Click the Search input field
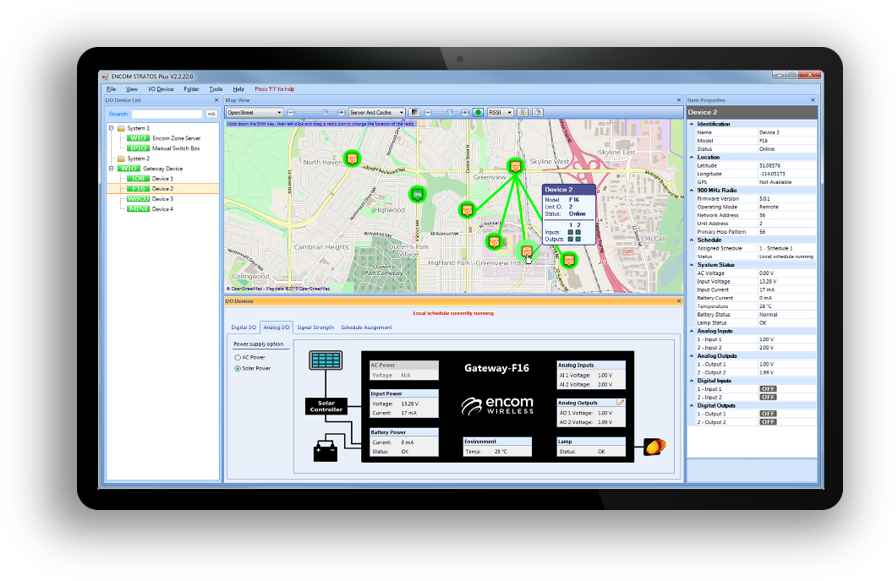Viewport: 896px width, 581px height. [167, 114]
